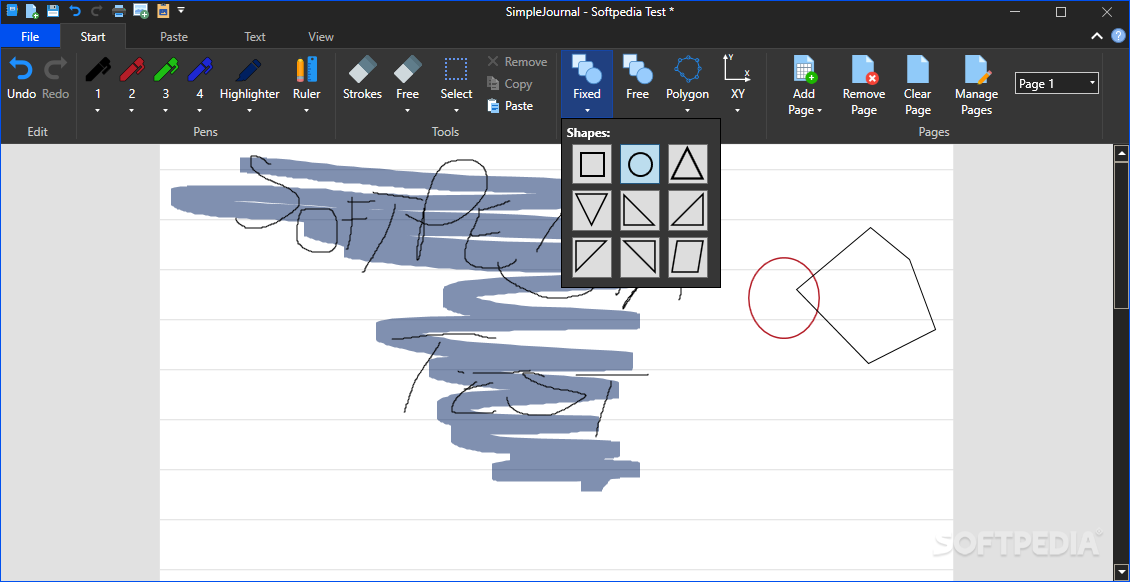This screenshot has height=582, width=1130.
Task: Click vertical scrollbar up arrow
Action: [1121, 153]
